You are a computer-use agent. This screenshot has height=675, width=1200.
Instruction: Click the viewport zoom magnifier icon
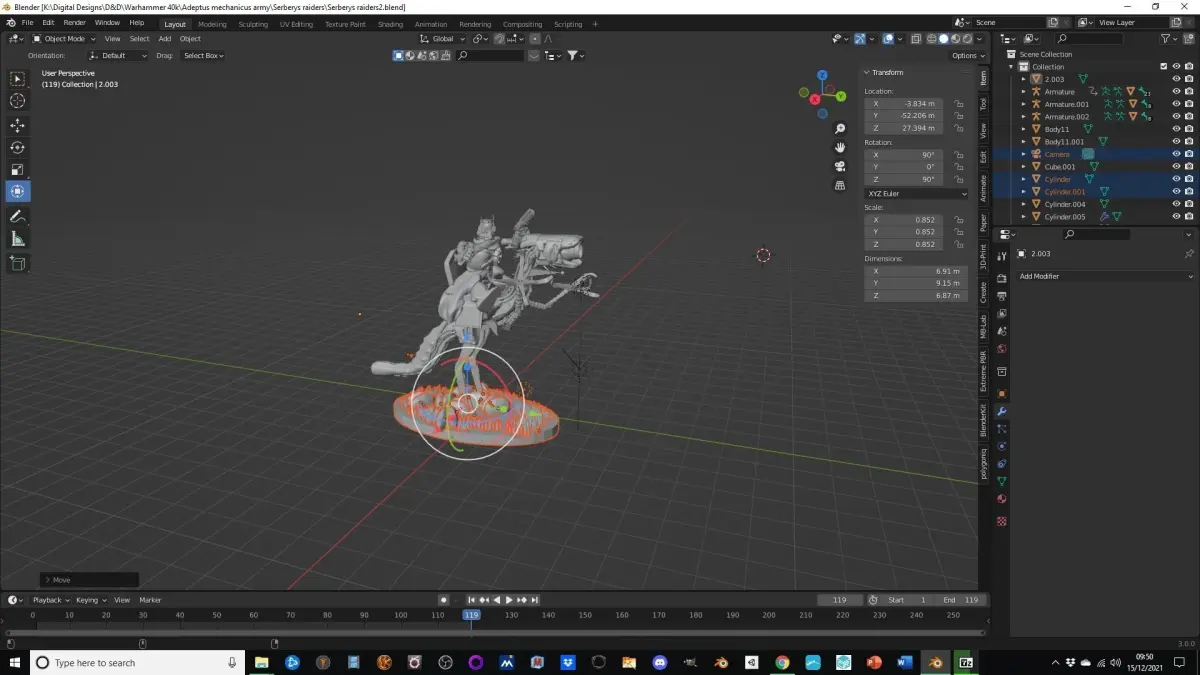841,129
